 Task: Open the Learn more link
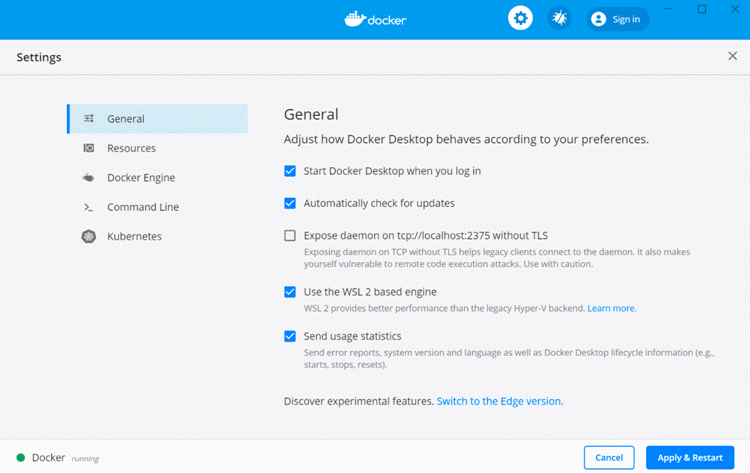tap(611, 308)
